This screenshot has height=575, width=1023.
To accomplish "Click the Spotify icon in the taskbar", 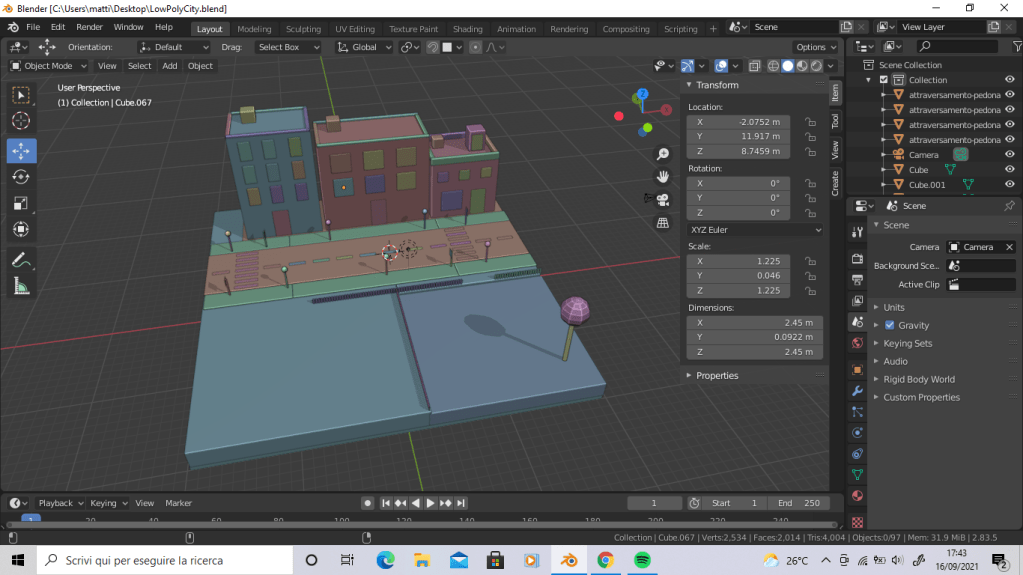I will coord(643,560).
